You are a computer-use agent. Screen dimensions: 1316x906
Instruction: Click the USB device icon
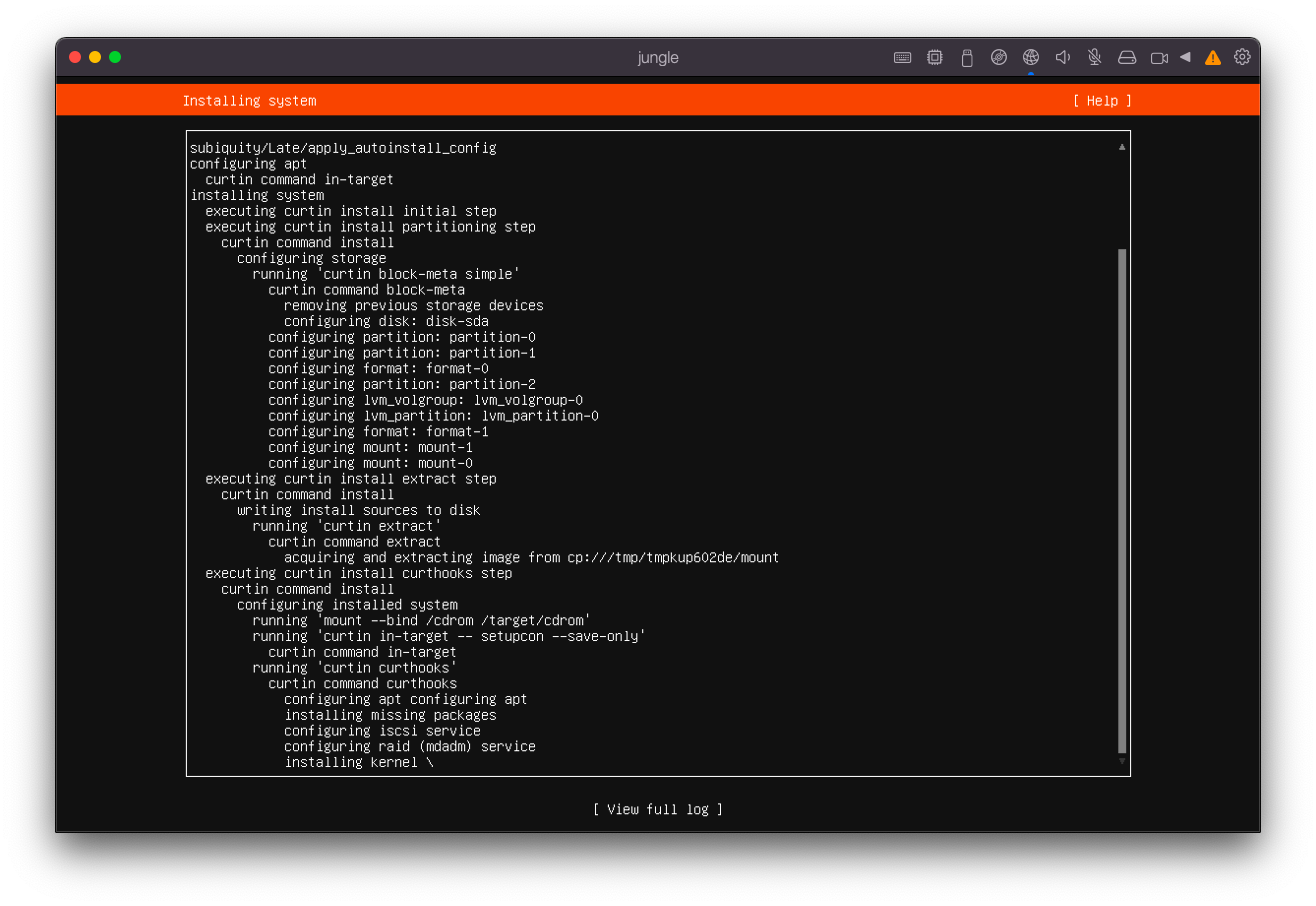[966, 58]
